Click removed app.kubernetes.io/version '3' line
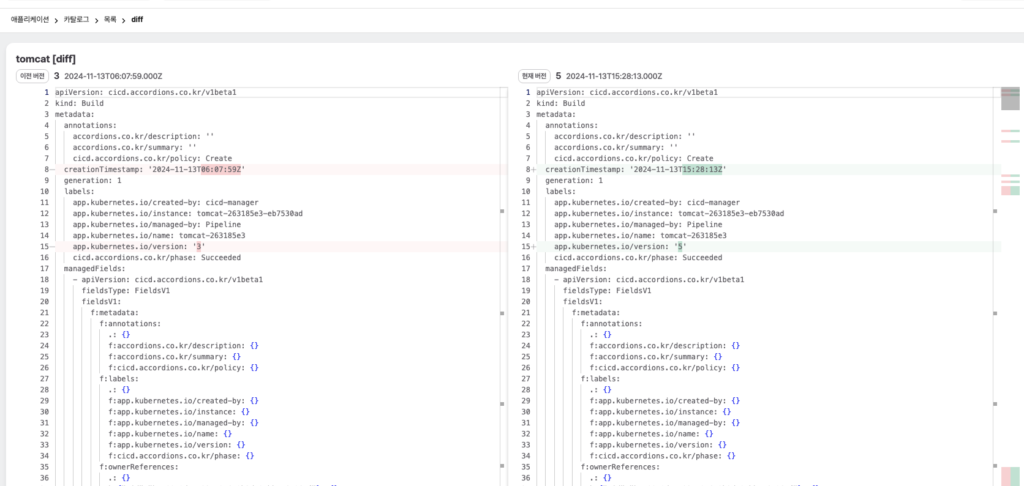This screenshot has height=486, width=1024. [140, 247]
